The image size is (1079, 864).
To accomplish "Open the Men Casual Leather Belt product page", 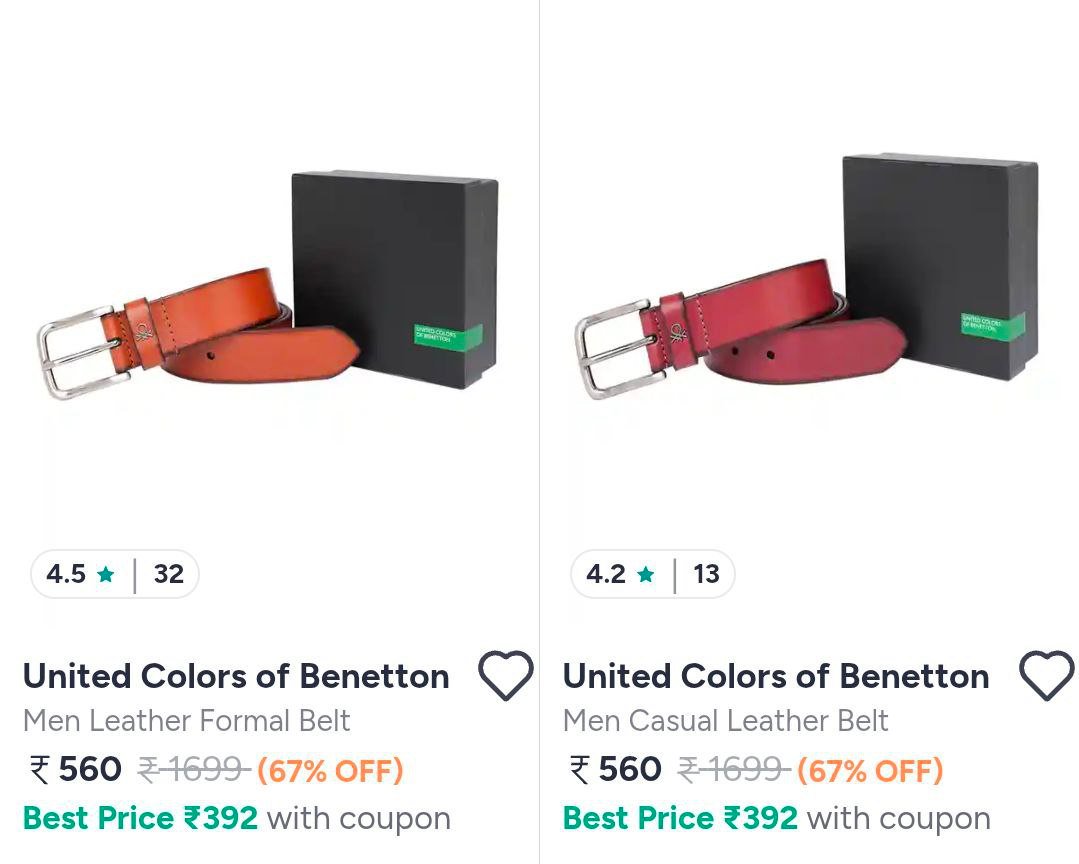I will point(726,720).
